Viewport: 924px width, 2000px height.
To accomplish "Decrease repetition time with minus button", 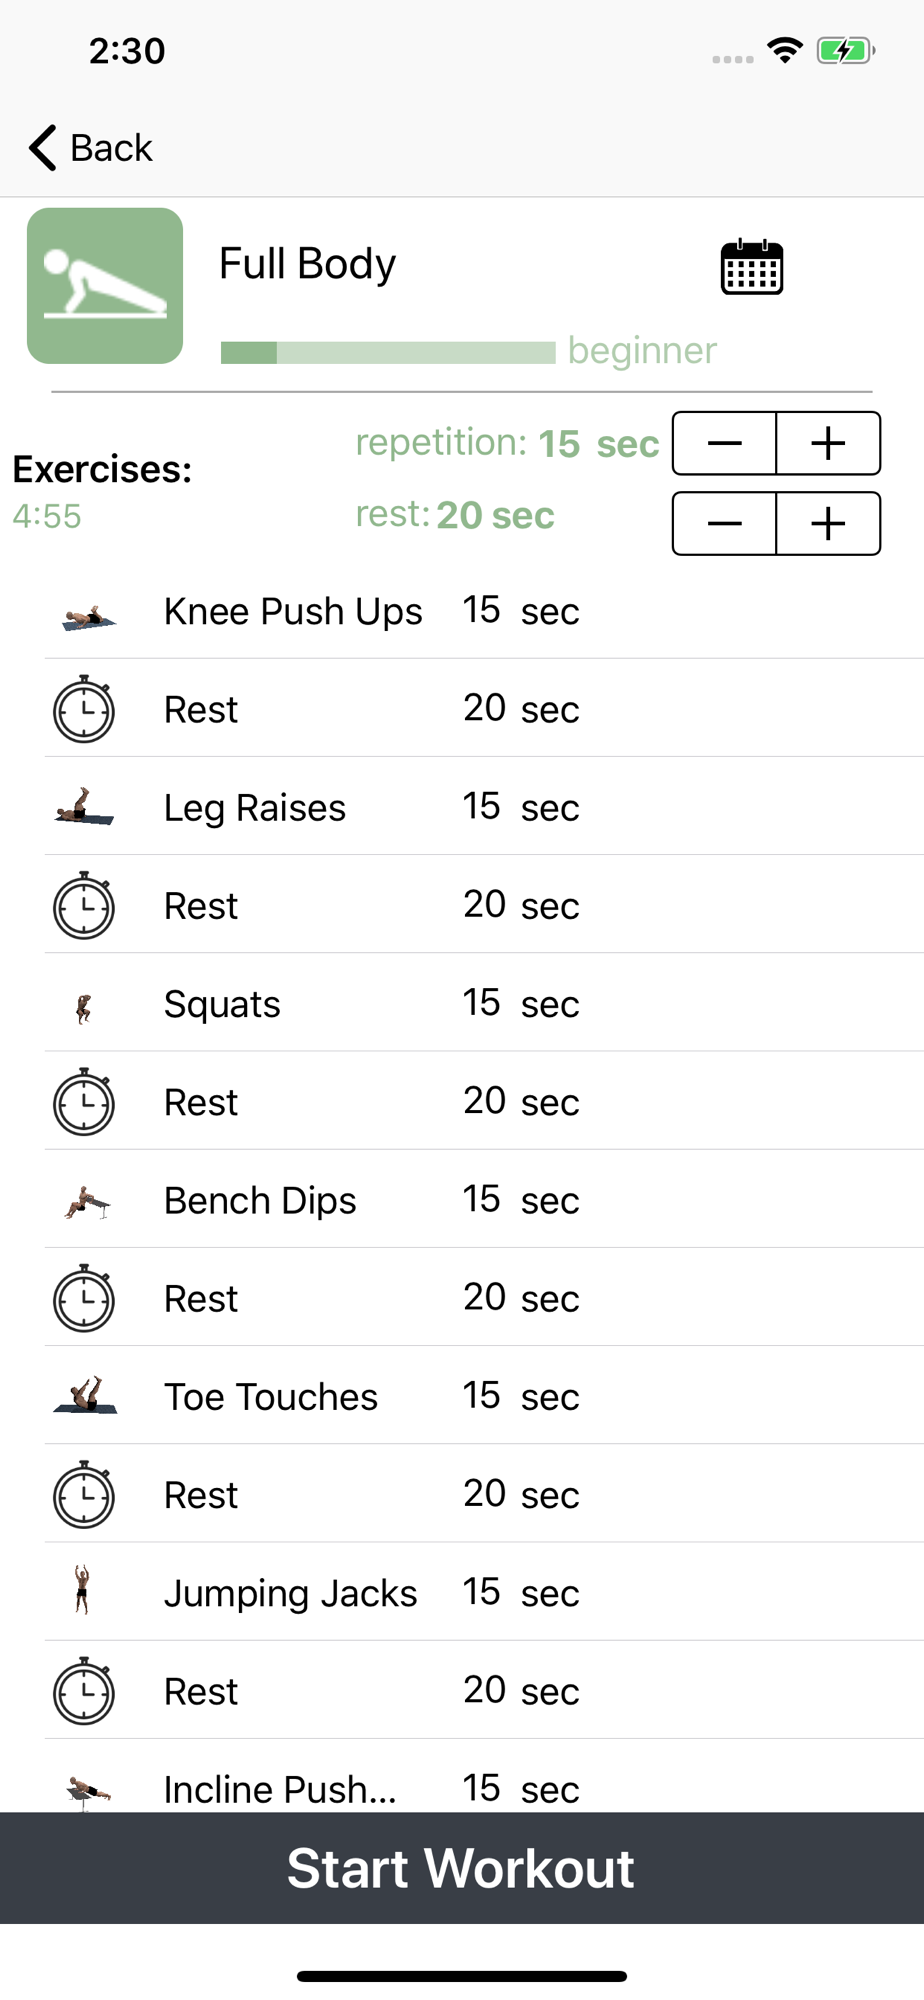I will (x=725, y=443).
